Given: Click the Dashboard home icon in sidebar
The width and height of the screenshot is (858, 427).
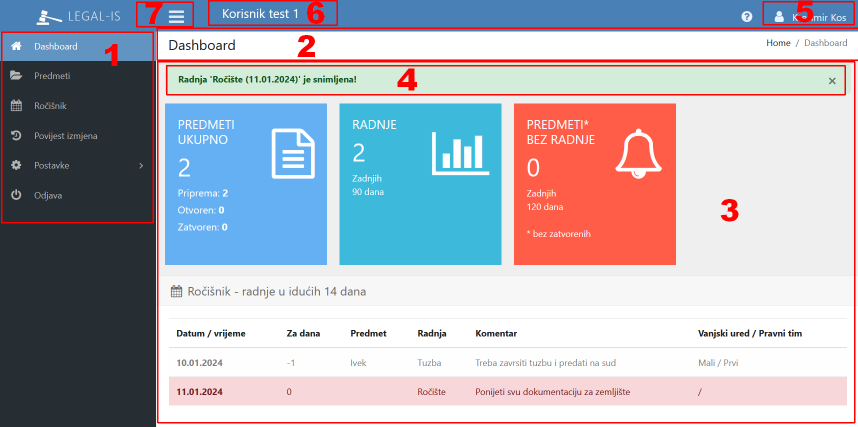Looking at the screenshot, I should (16, 46).
